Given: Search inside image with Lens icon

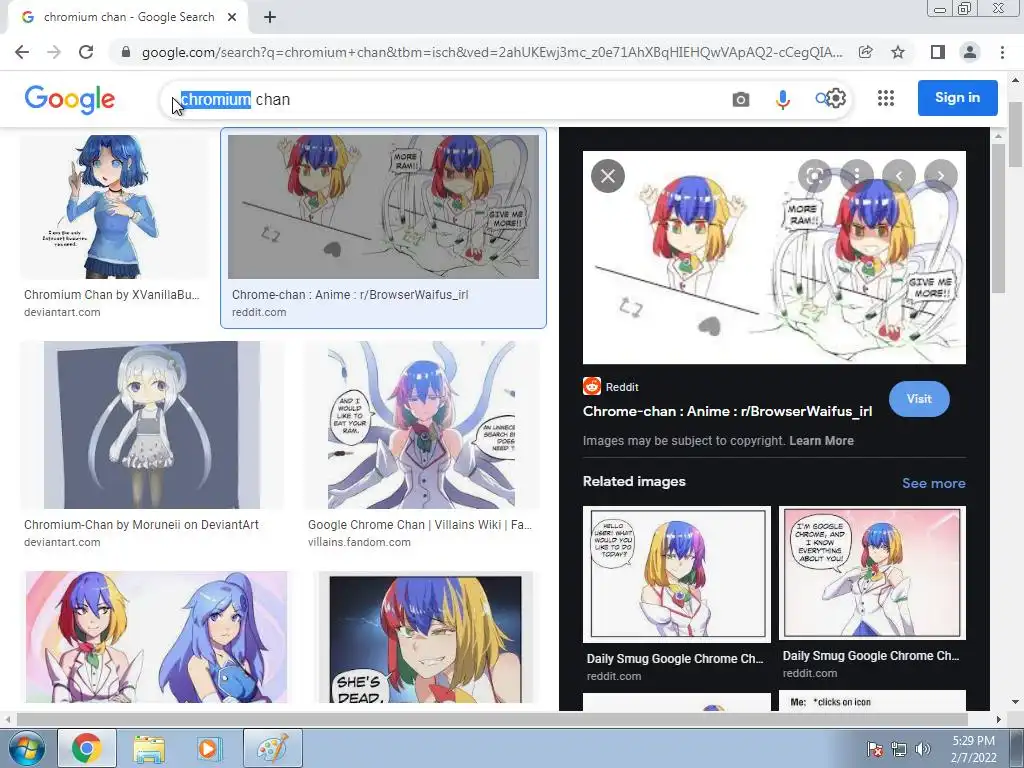Looking at the screenshot, I should coord(814,176).
